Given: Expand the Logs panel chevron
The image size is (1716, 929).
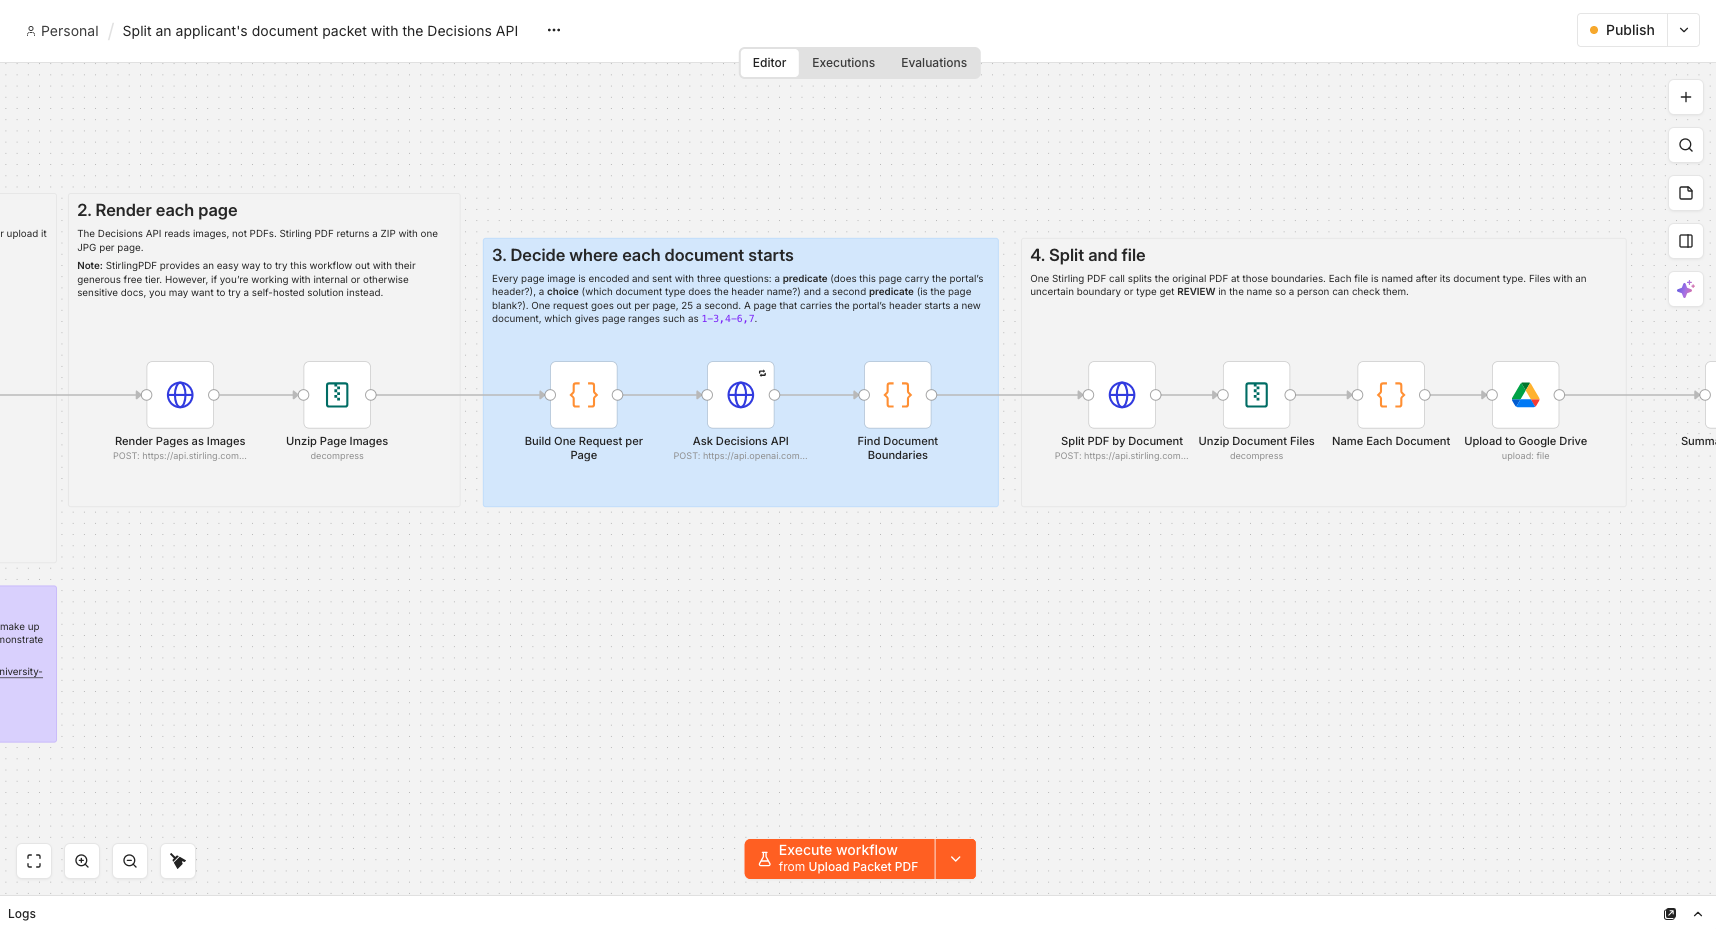Looking at the screenshot, I should (1698, 914).
